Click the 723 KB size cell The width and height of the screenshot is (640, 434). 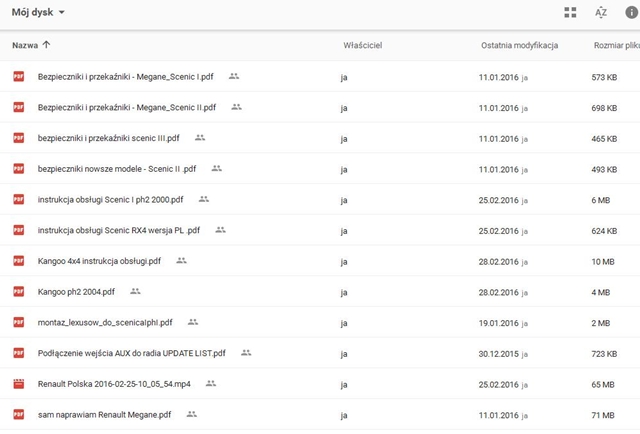coord(604,354)
